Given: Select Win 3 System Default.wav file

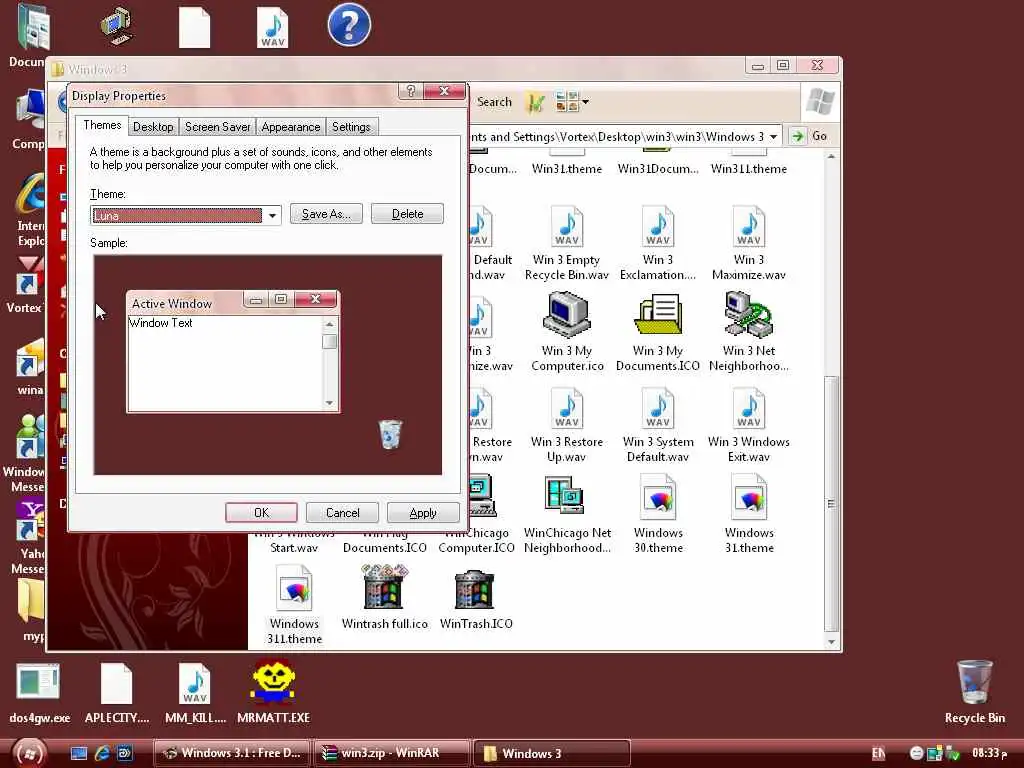Looking at the screenshot, I should tap(658, 425).
